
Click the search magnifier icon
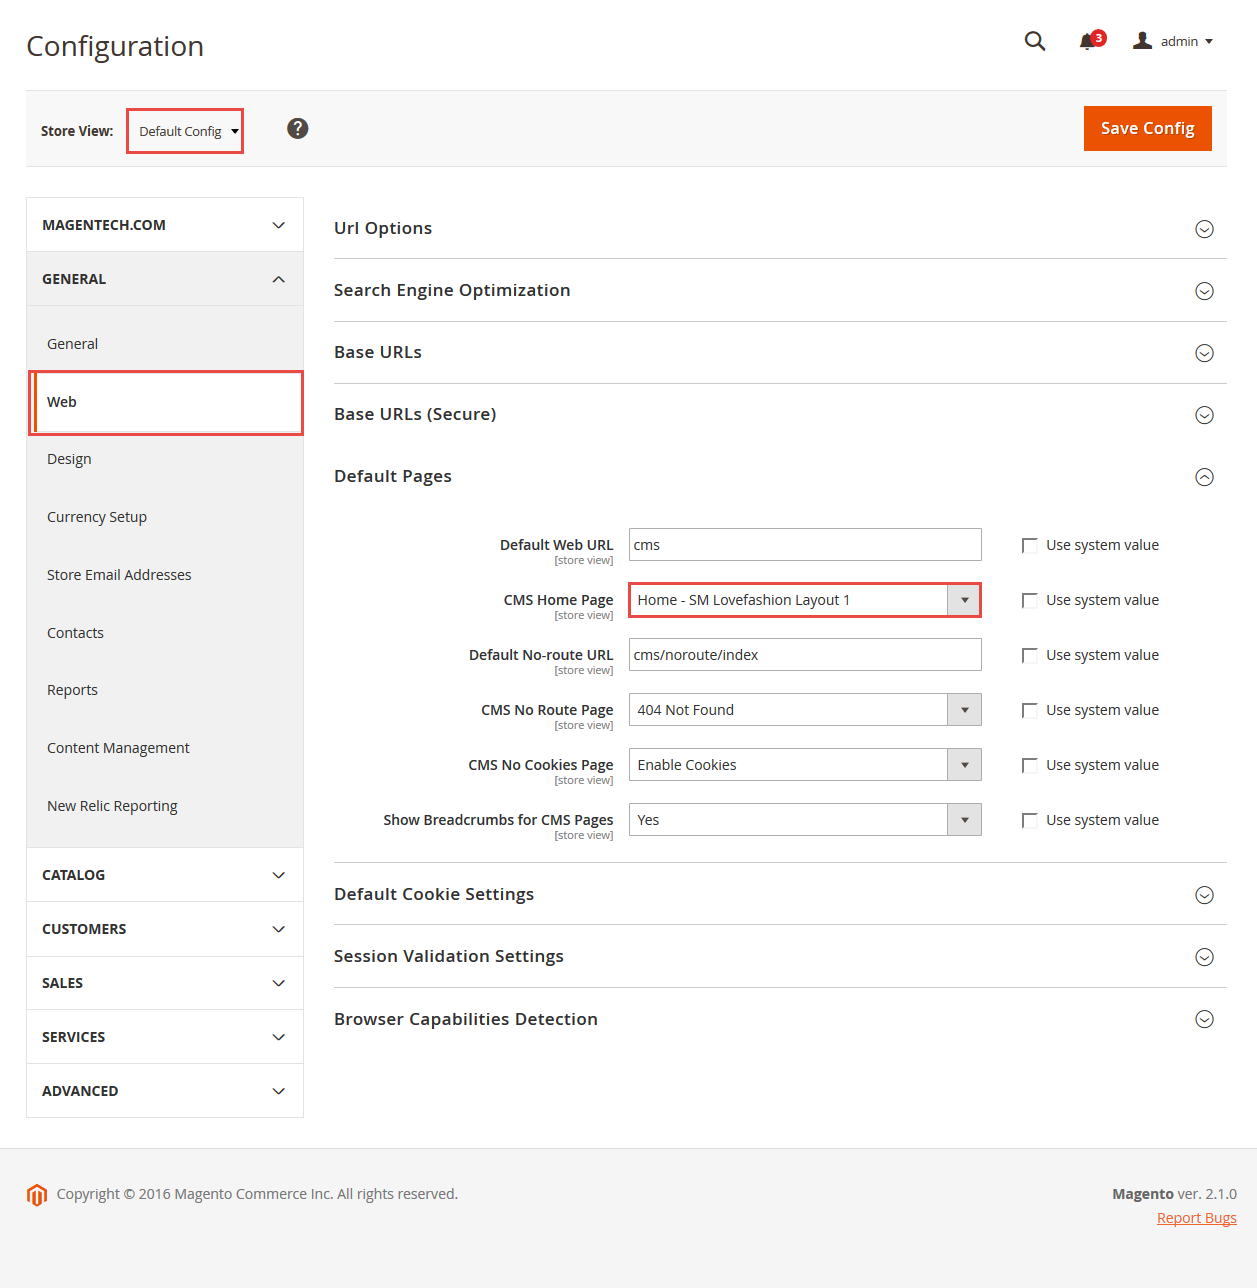[x=1035, y=41]
